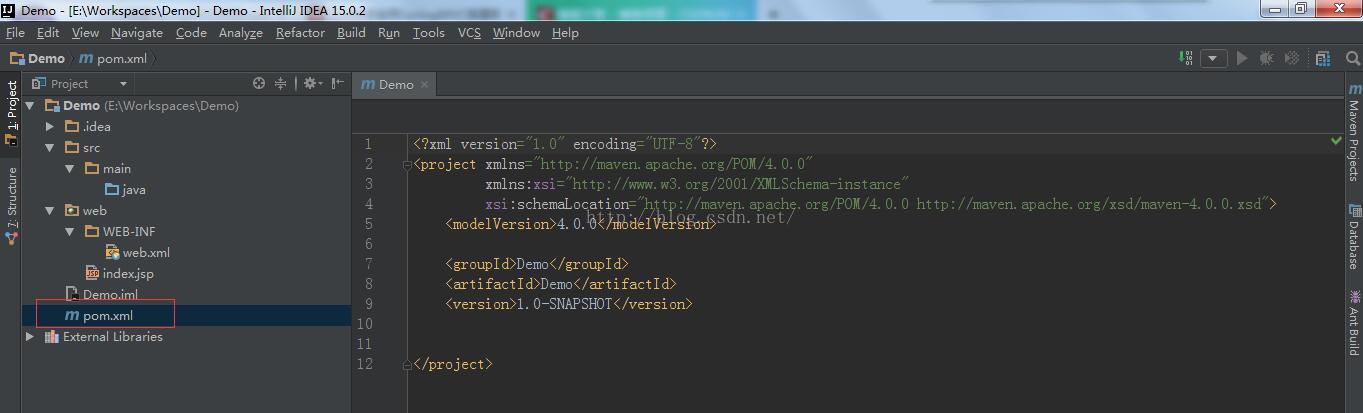Fold the closing project tag marker
This screenshot has height=413, width=1363.
pos(408,364)
